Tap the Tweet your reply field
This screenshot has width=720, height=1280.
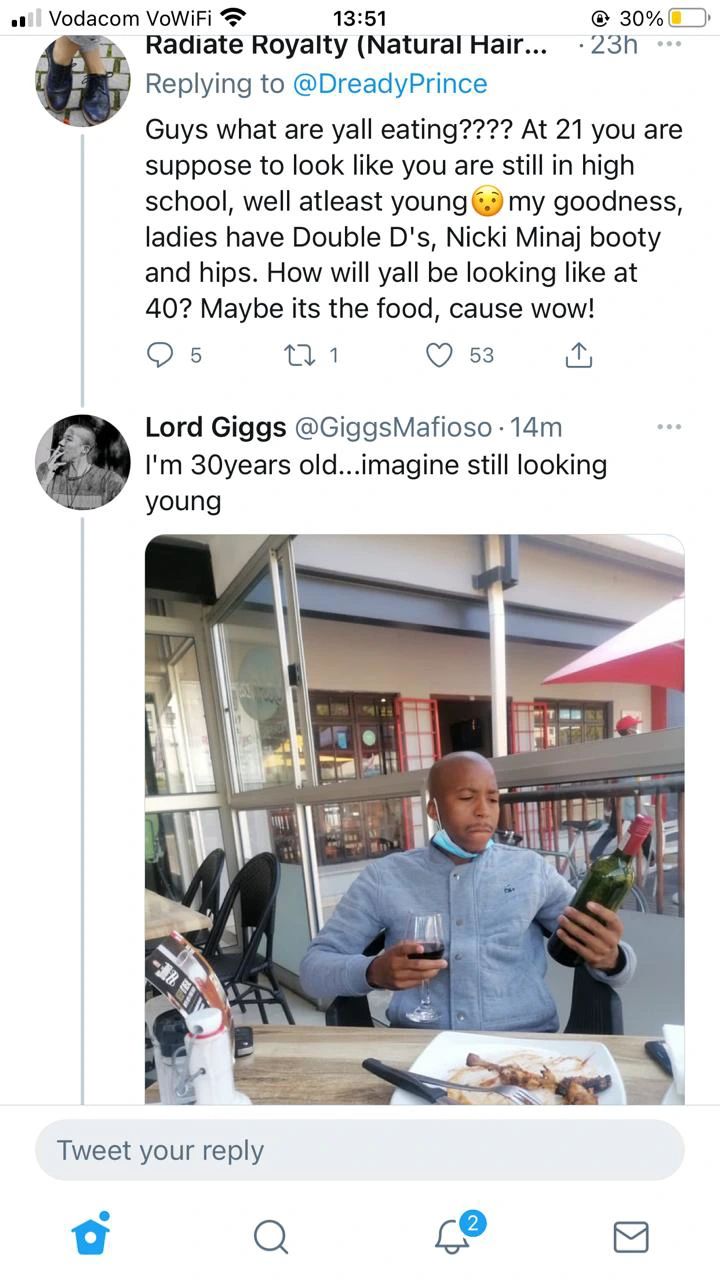click(x=360, y=1150)
